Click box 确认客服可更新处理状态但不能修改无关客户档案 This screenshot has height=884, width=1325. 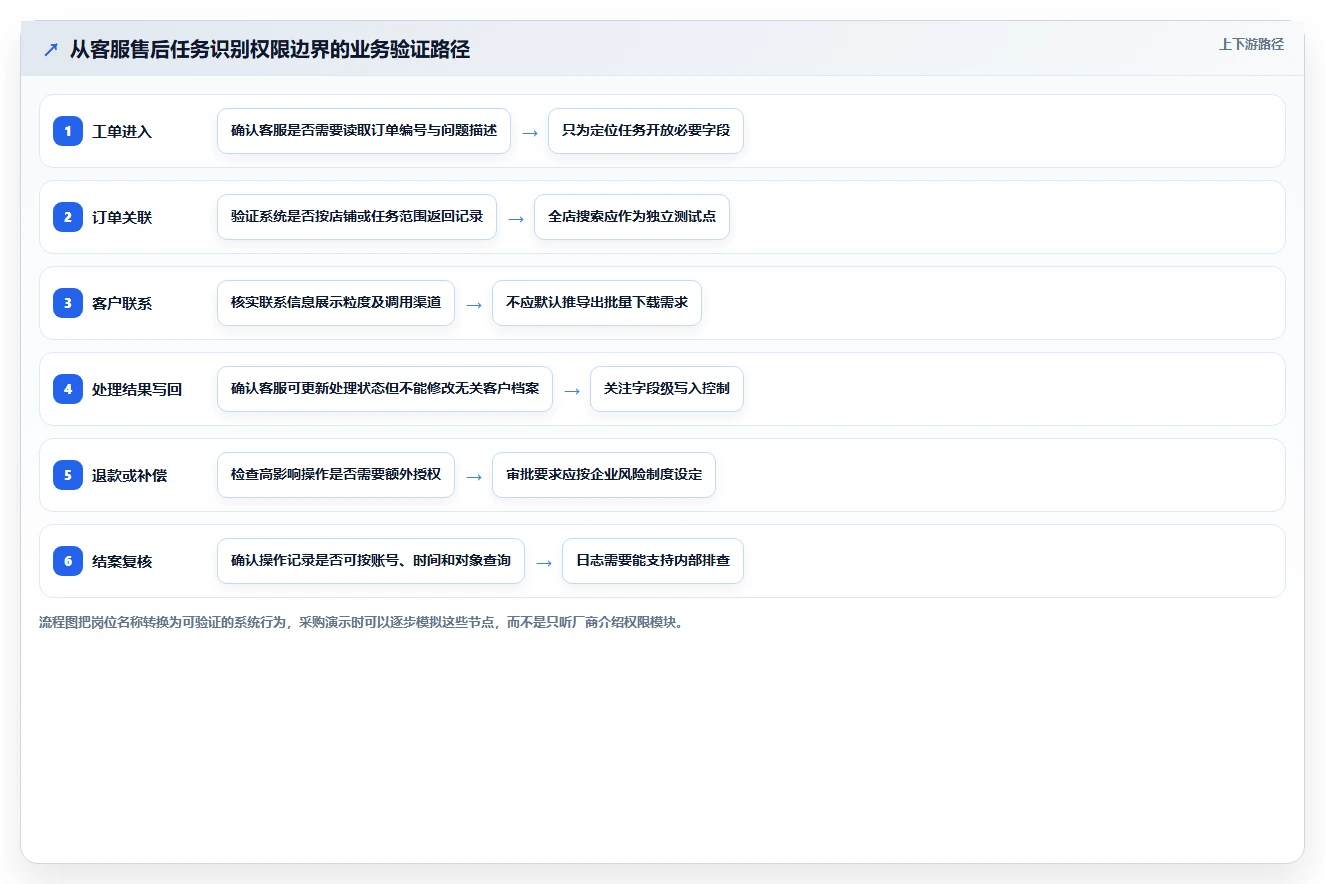coord(385,389)
